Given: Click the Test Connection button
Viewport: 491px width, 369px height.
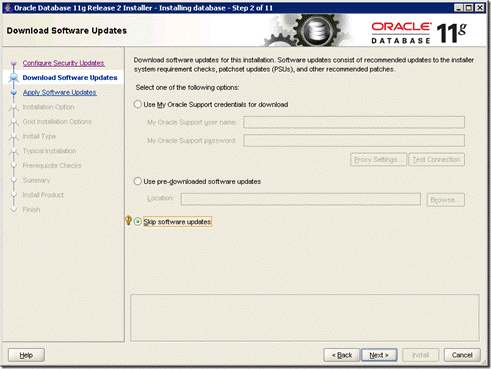Looking at the screenshot, I should click(436, 160).
